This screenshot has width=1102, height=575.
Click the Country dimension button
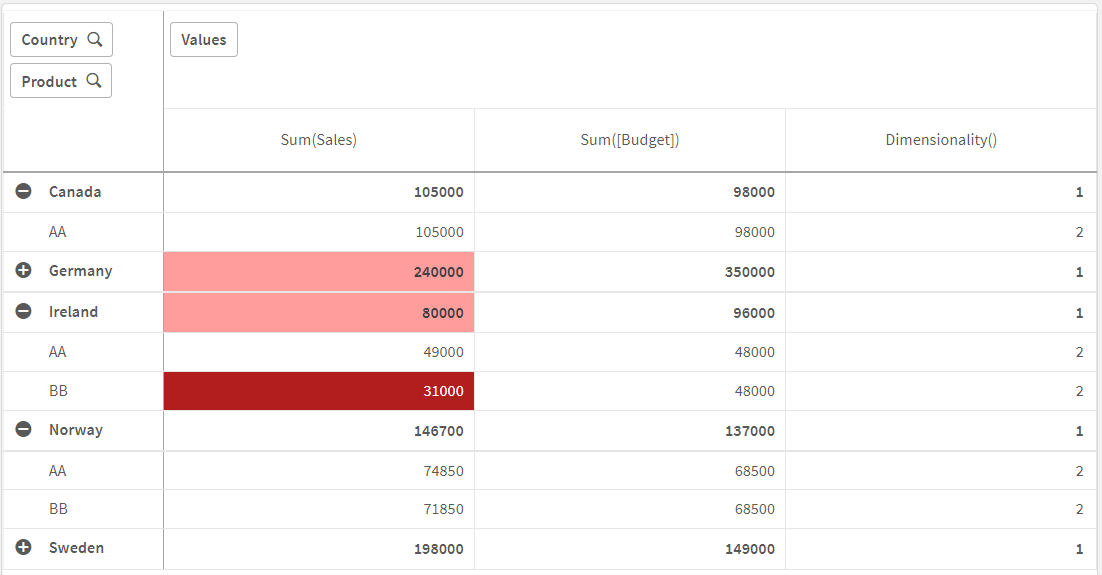tap(50, 40)
